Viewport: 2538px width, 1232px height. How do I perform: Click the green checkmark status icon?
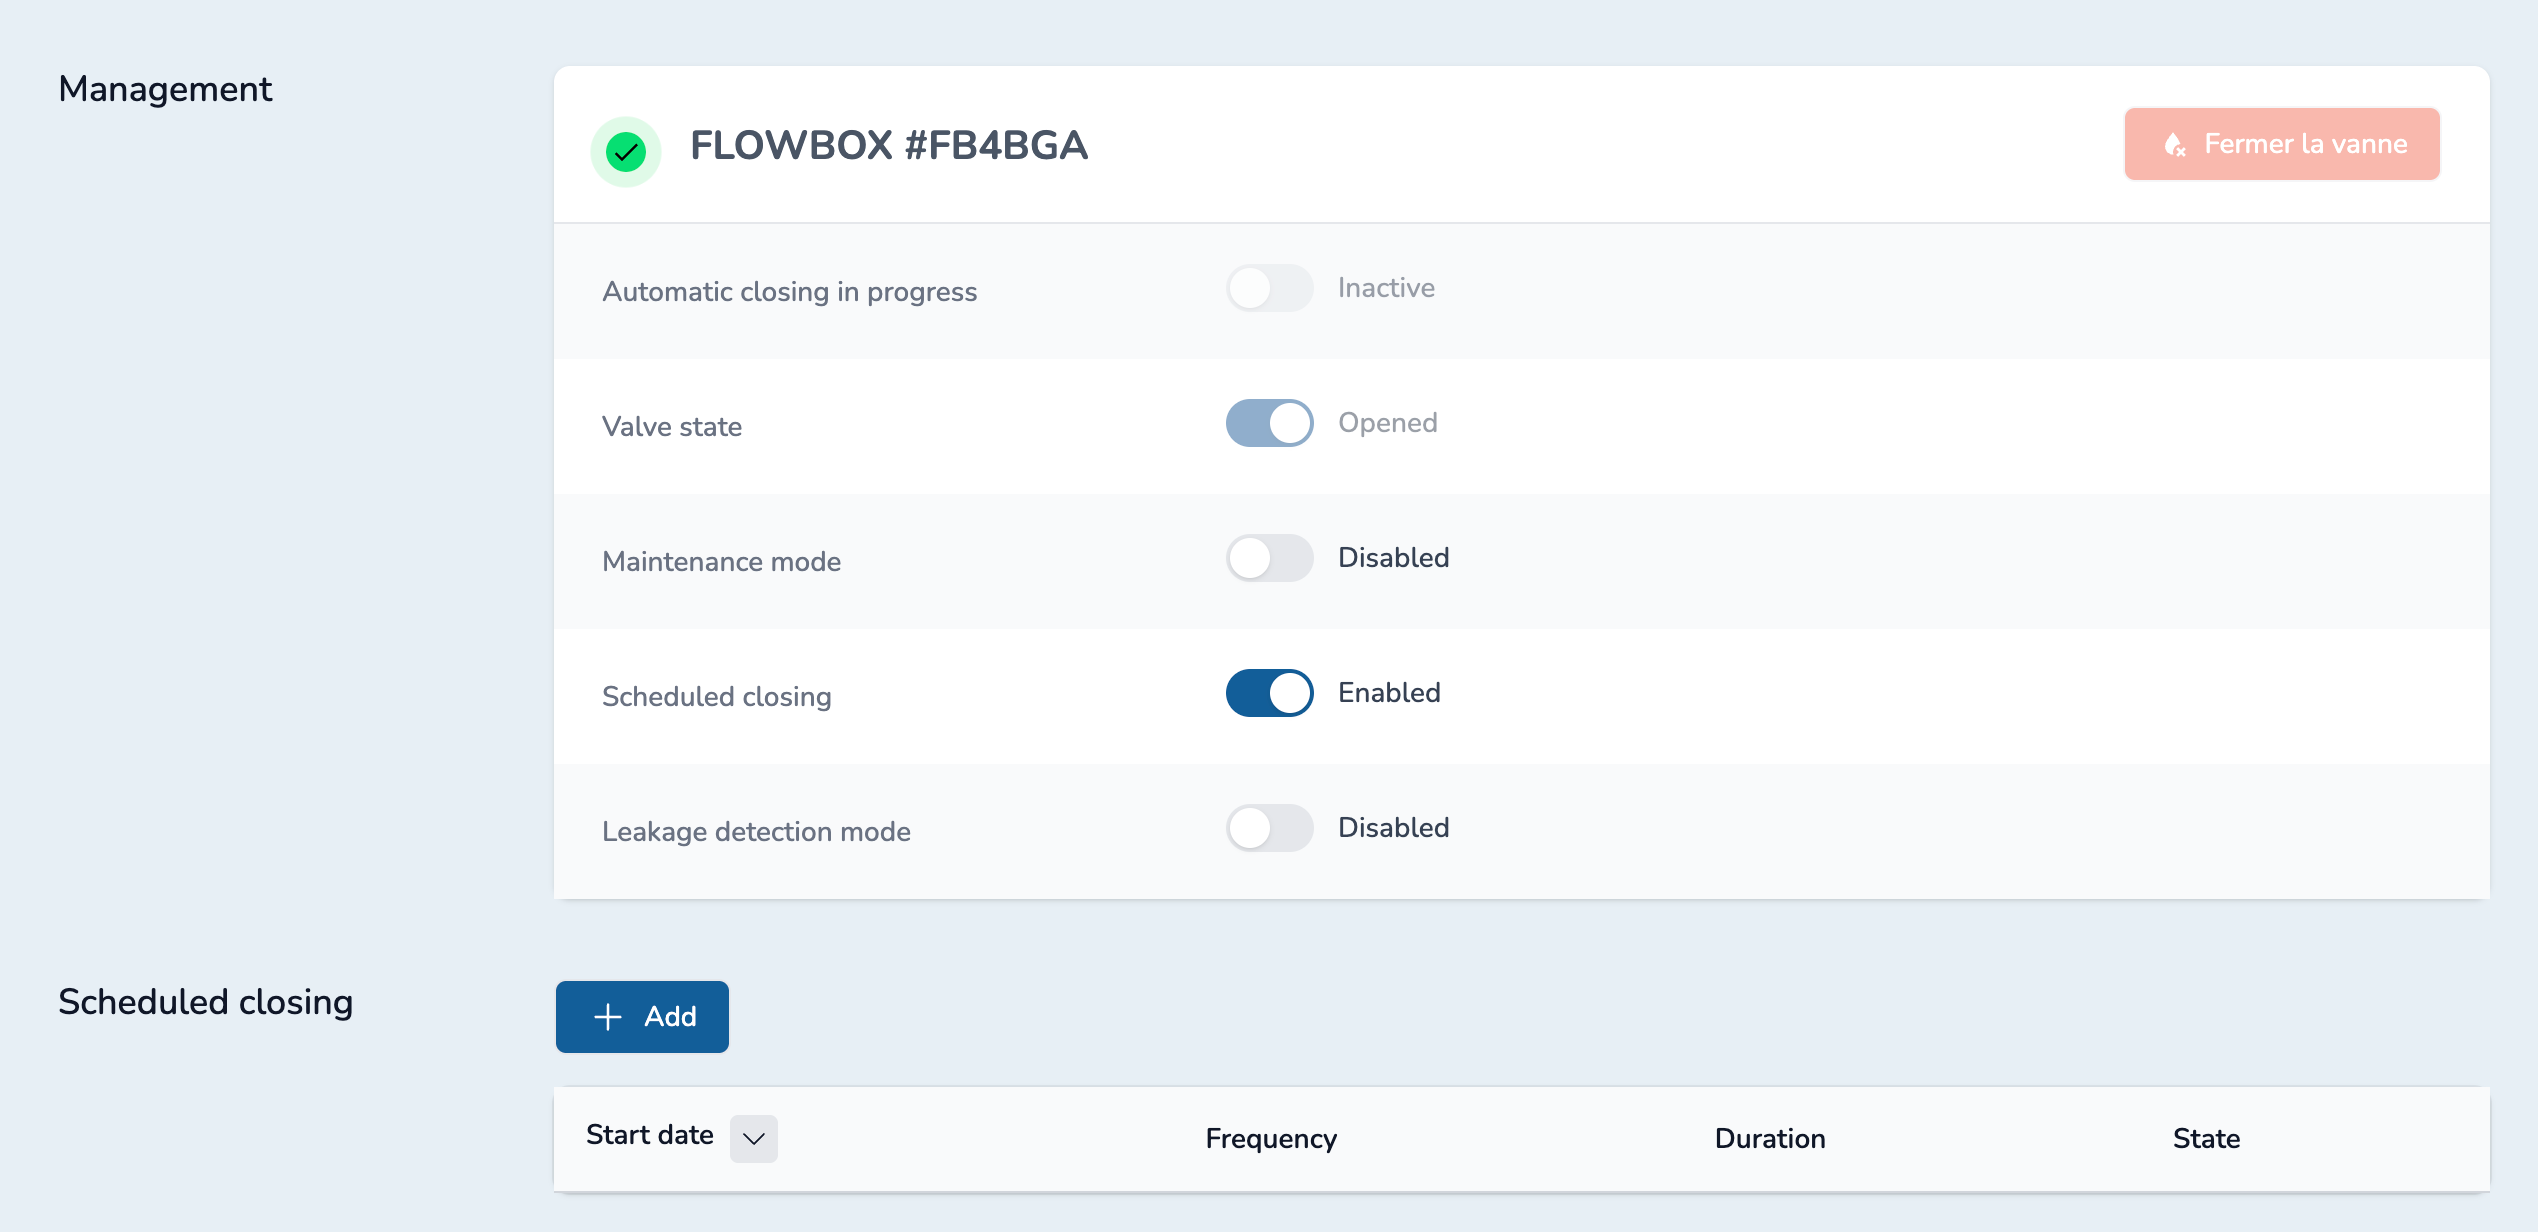tap(626, 152)
